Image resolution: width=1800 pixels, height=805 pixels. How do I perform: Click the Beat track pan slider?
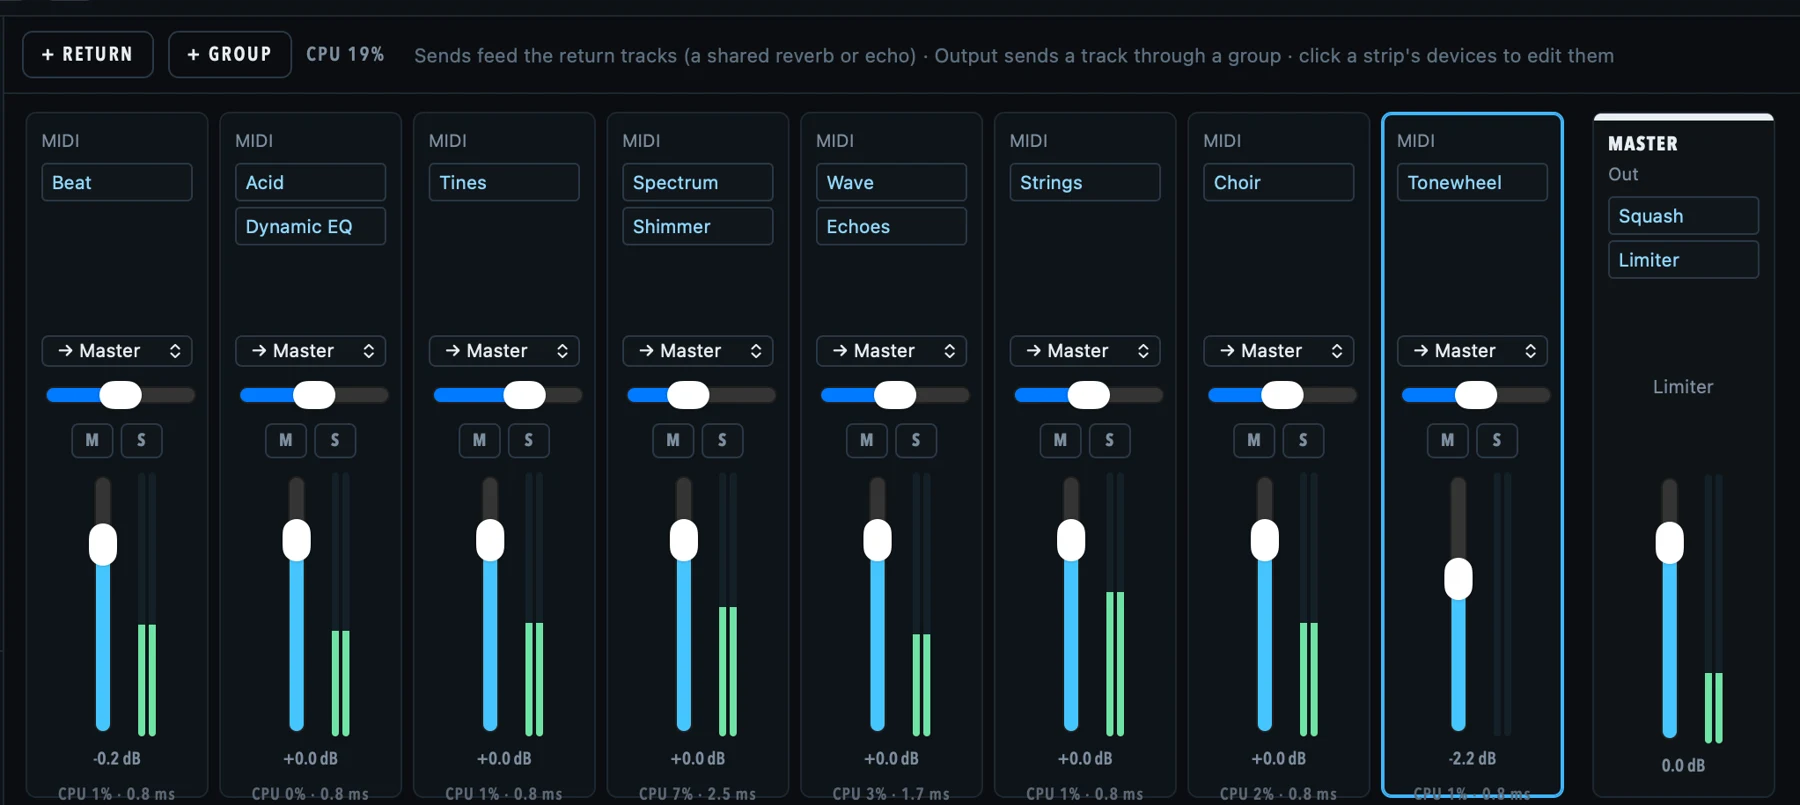tap(120, 395)
